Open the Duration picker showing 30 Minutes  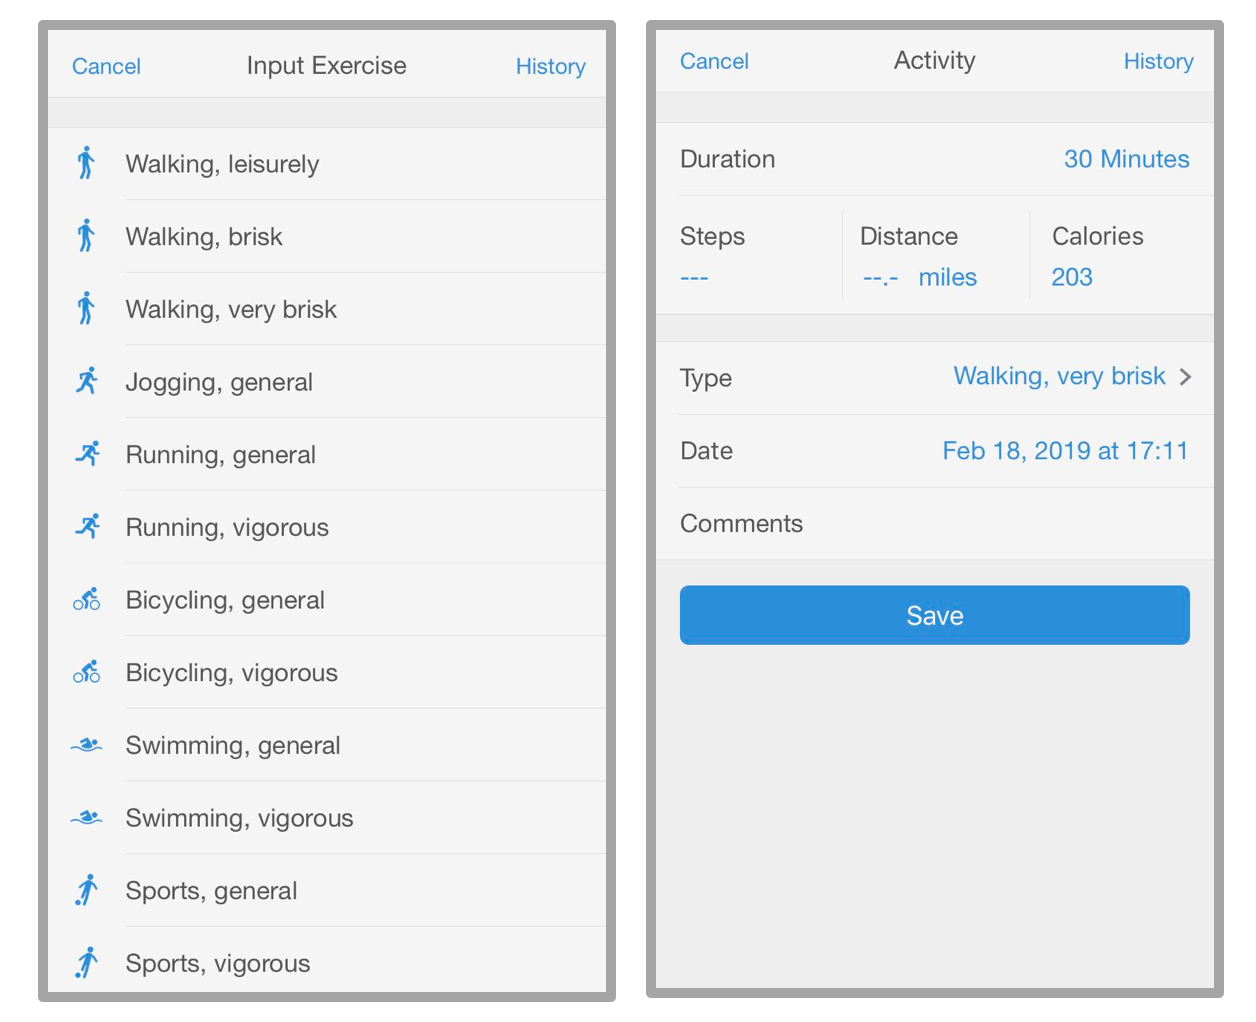click(1126, 158)
